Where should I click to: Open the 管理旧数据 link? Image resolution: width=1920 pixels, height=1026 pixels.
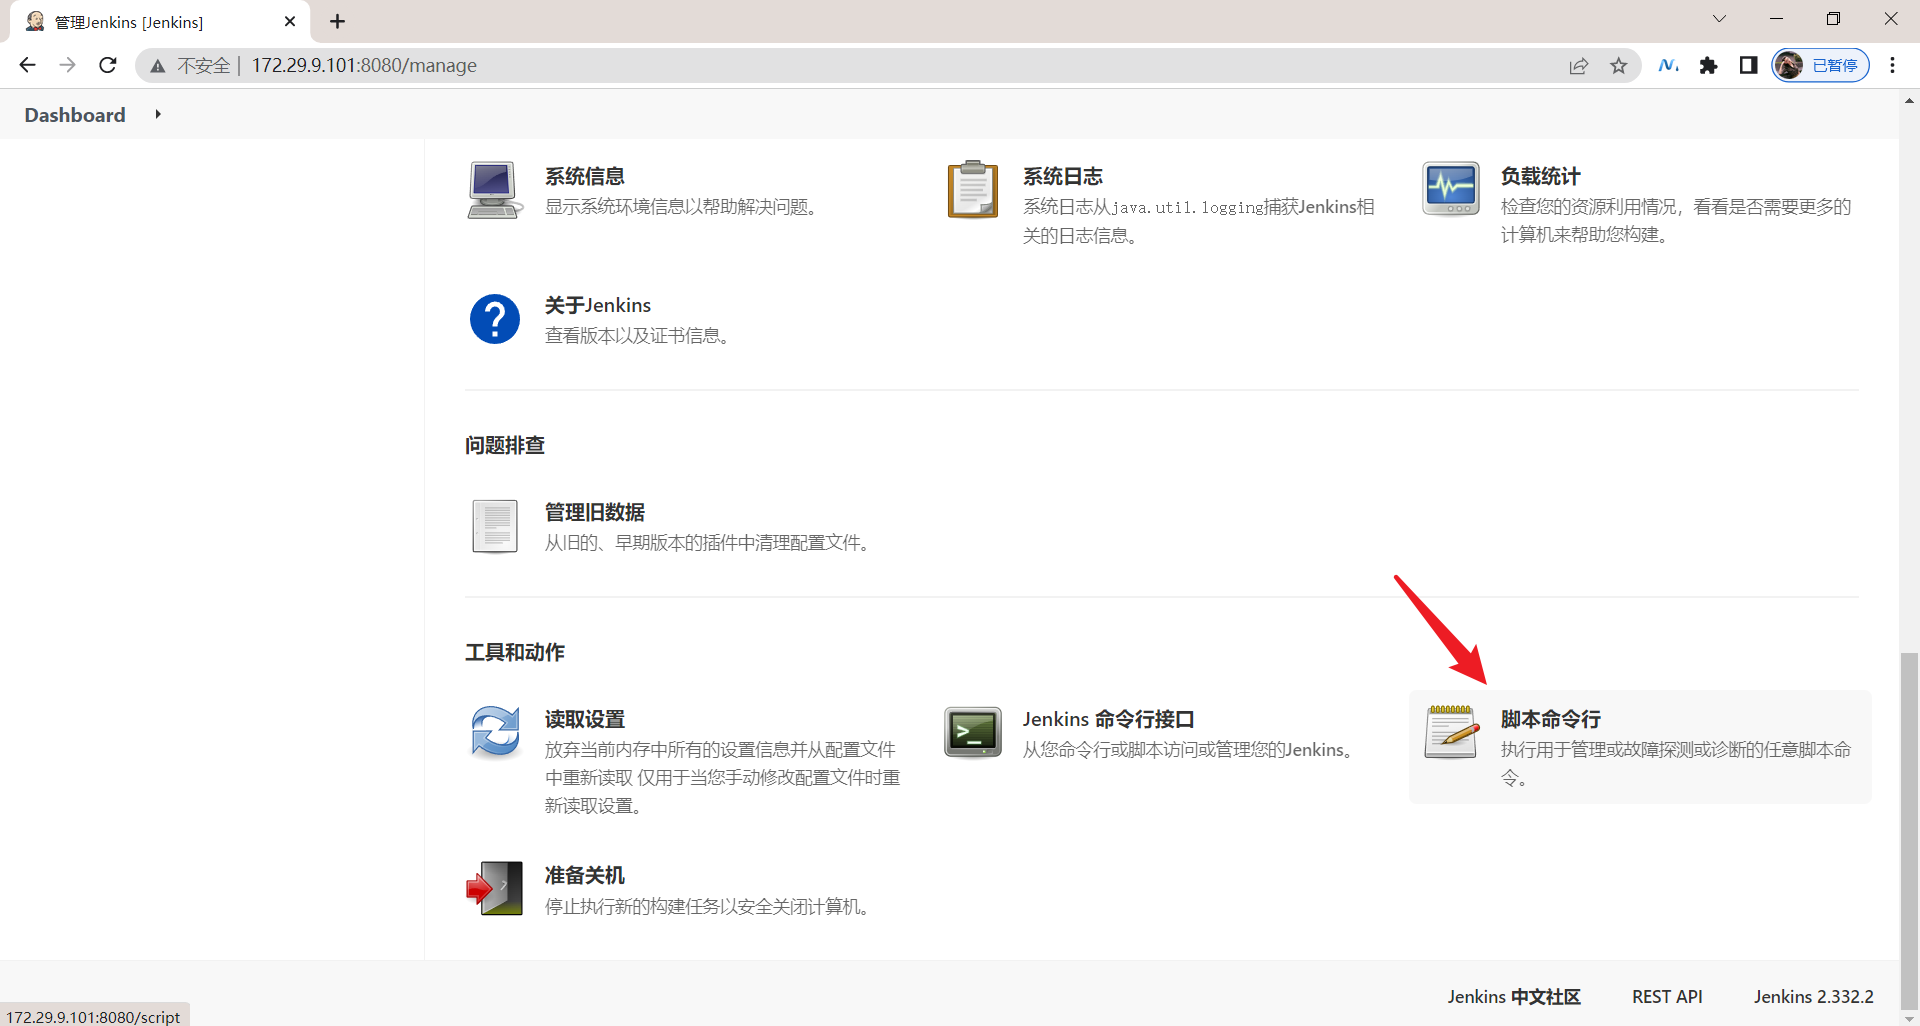tap(595, 512)
